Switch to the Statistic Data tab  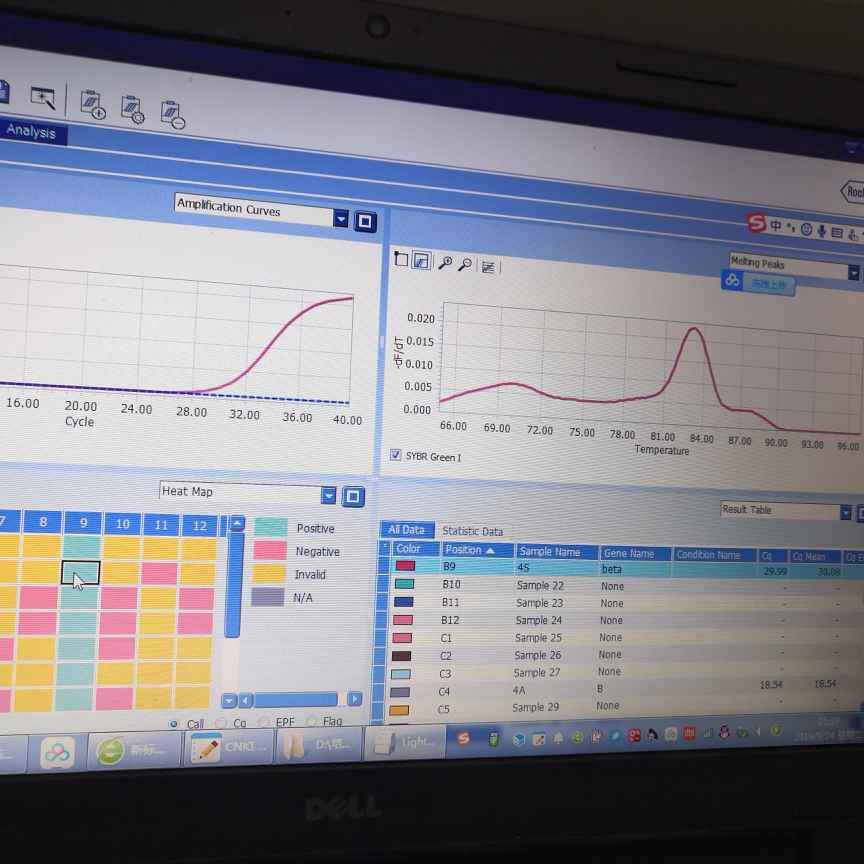472,532
